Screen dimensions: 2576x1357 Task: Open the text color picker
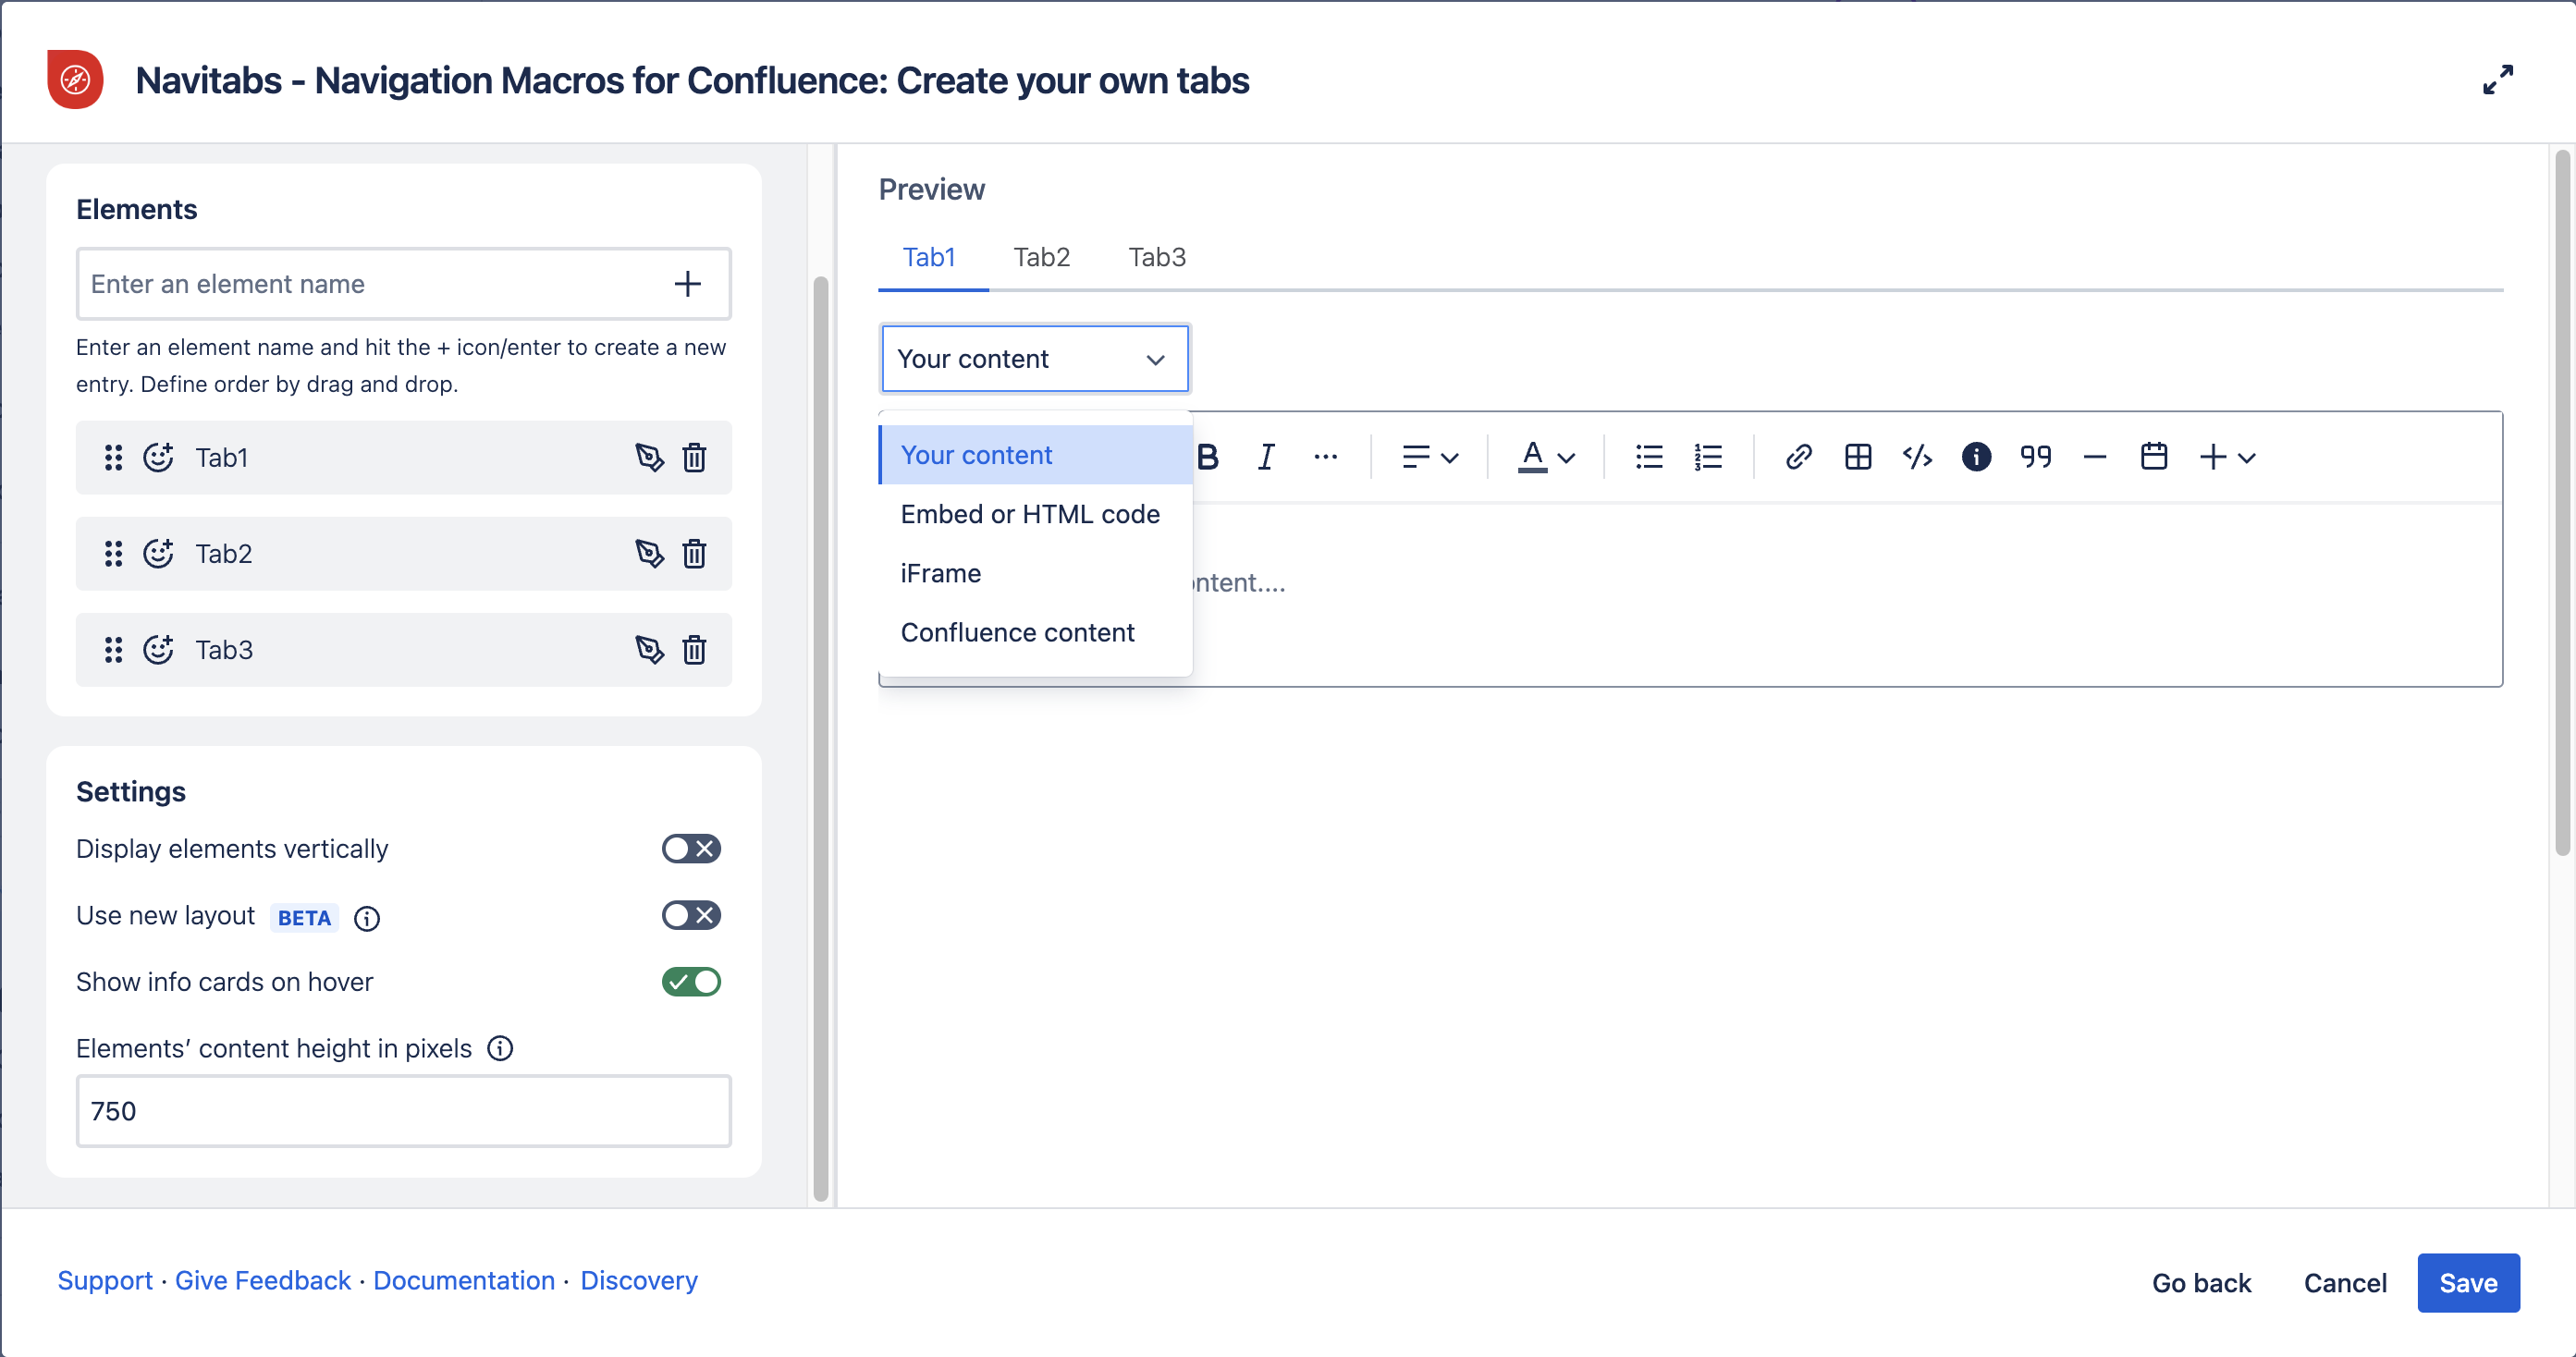tap(1545, 457)
